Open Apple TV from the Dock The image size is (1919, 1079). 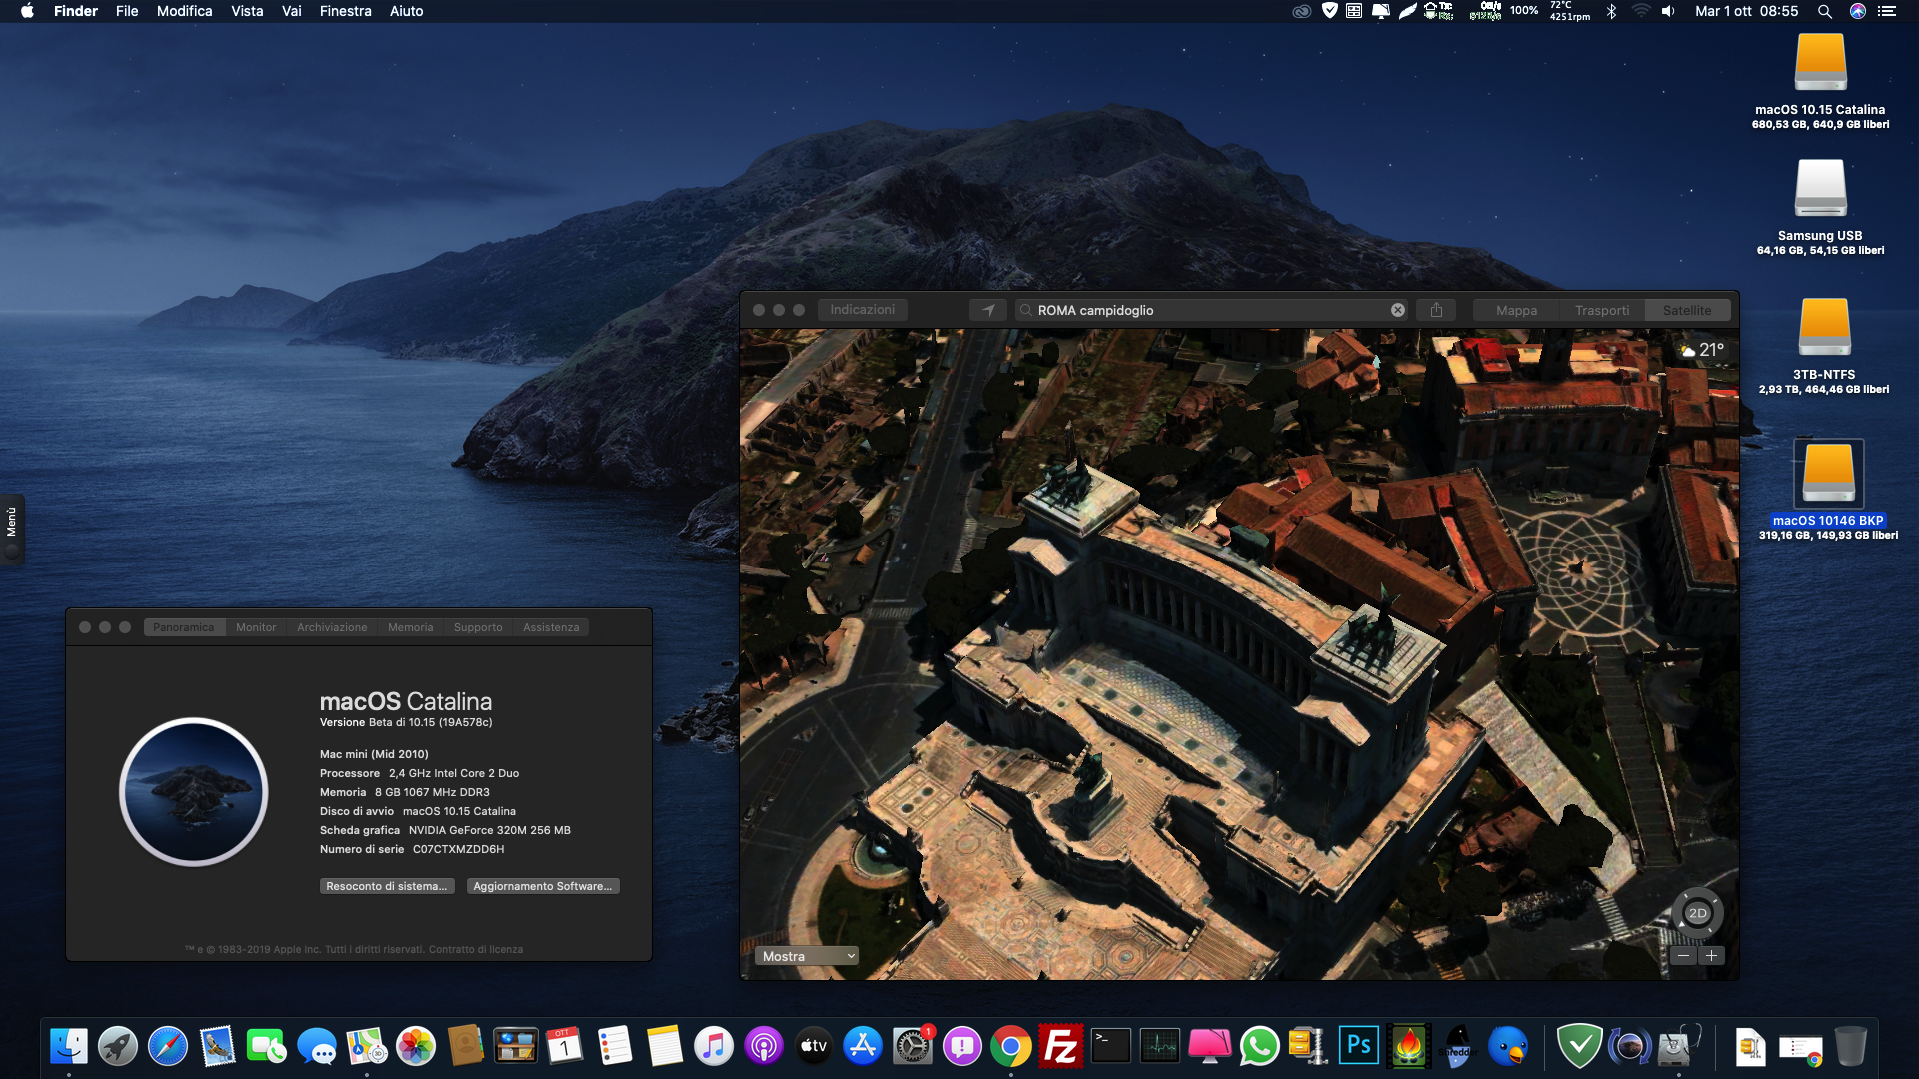pyautogui.click(x=813, y=1046)
